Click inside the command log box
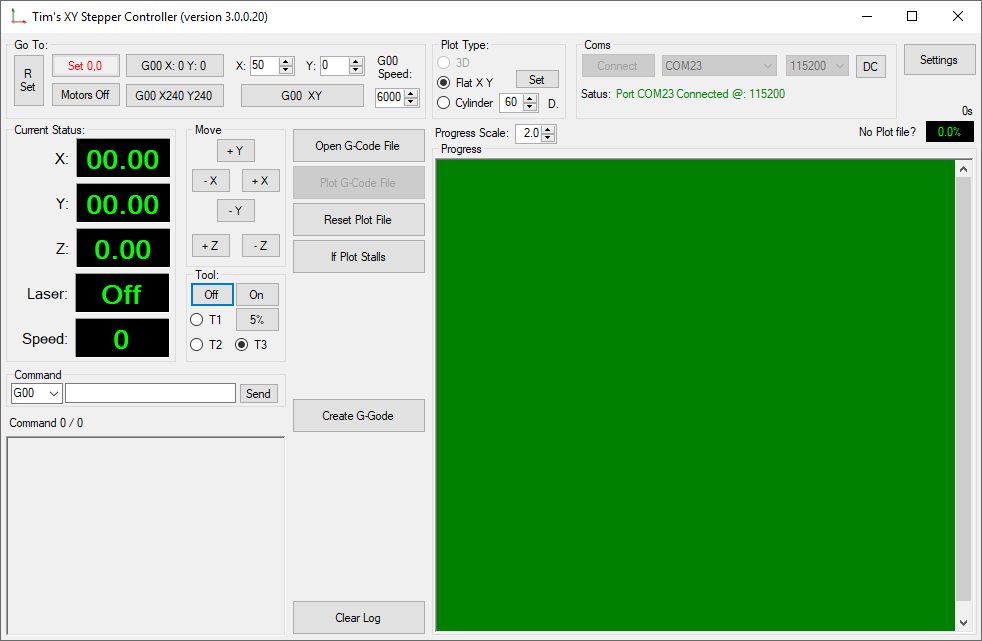Viewport: 982px width, 641px height. [145, 536]
